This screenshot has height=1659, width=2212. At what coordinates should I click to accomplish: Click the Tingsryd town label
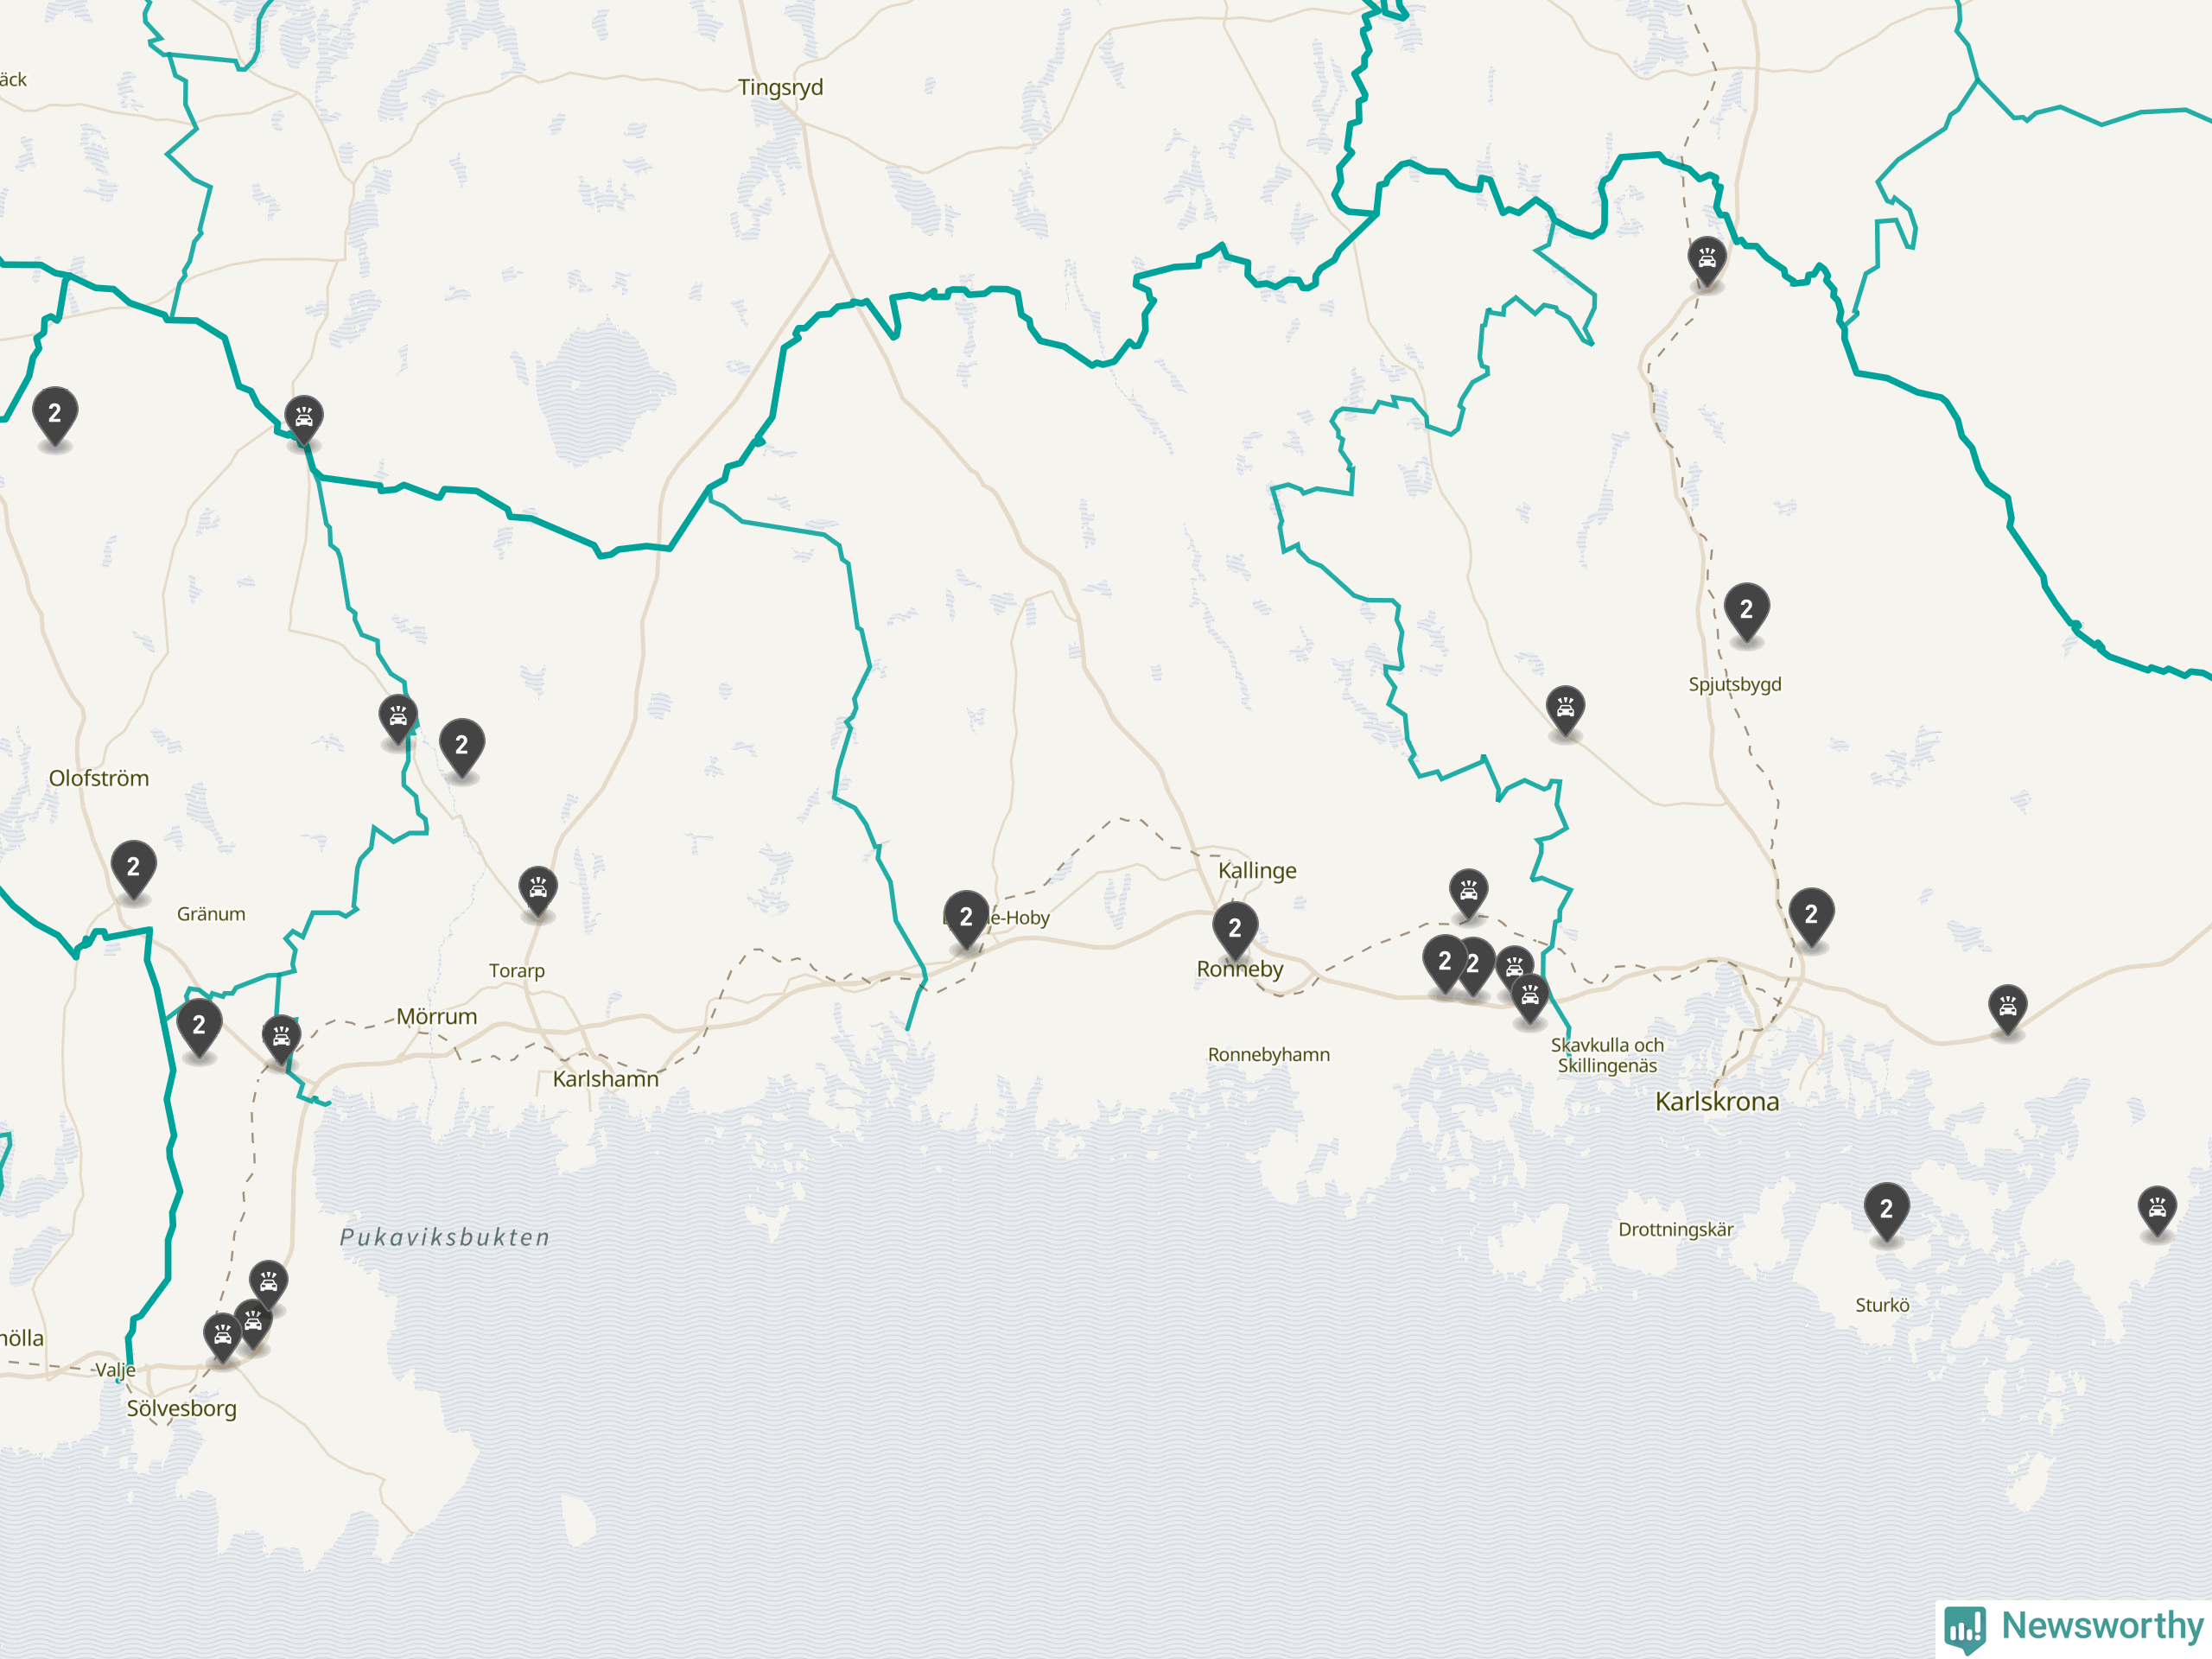coord(781,88)
